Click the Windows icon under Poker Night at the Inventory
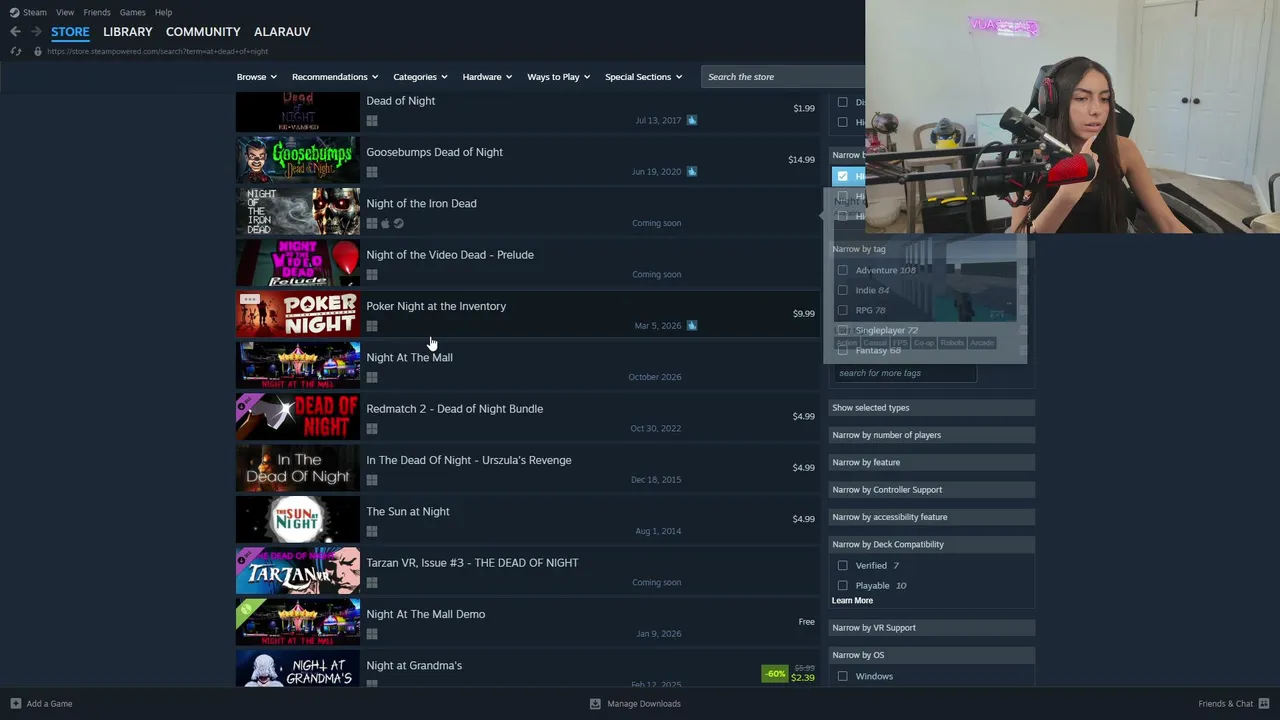 372,326
